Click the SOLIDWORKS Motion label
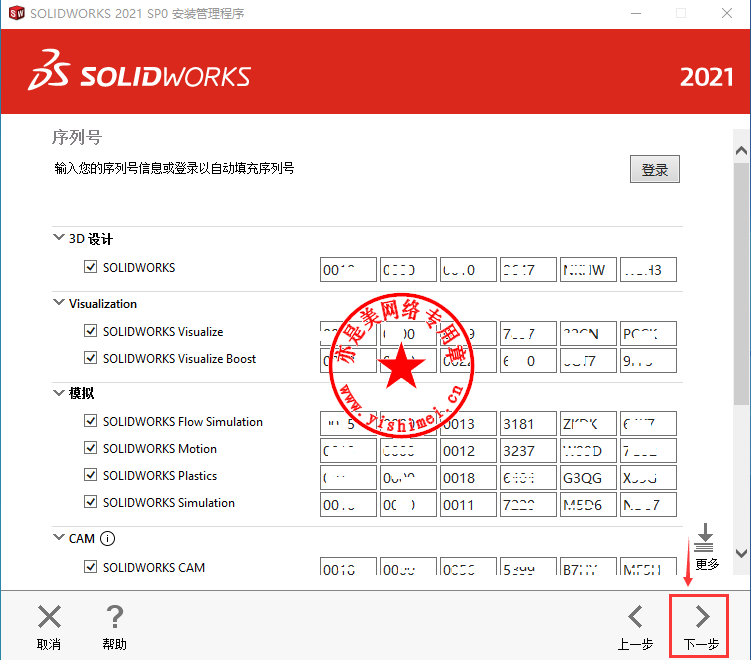751x660 pixels. point(160,448)
